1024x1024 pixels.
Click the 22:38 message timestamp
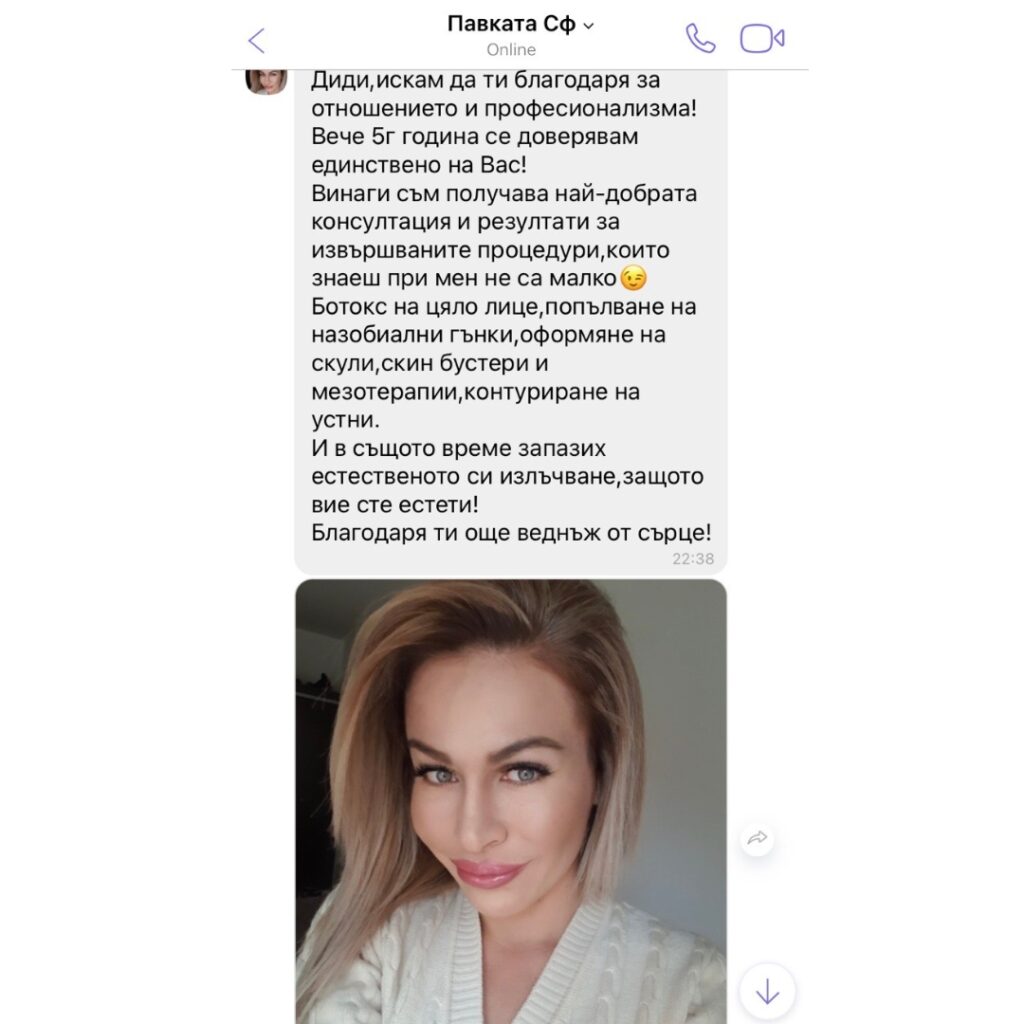pyautogui.click(x=693, y=559)
